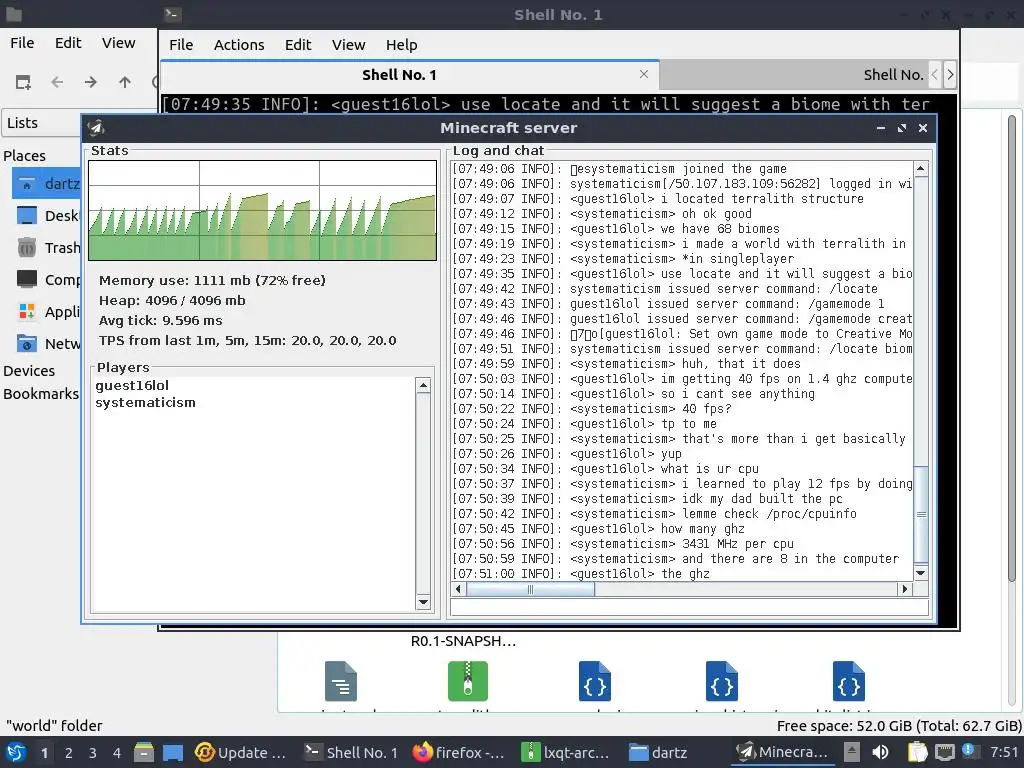Screen dimensions: 1024x768
Task: Click log horizontal scroll left arrow
Action: (x=458, y=589)
